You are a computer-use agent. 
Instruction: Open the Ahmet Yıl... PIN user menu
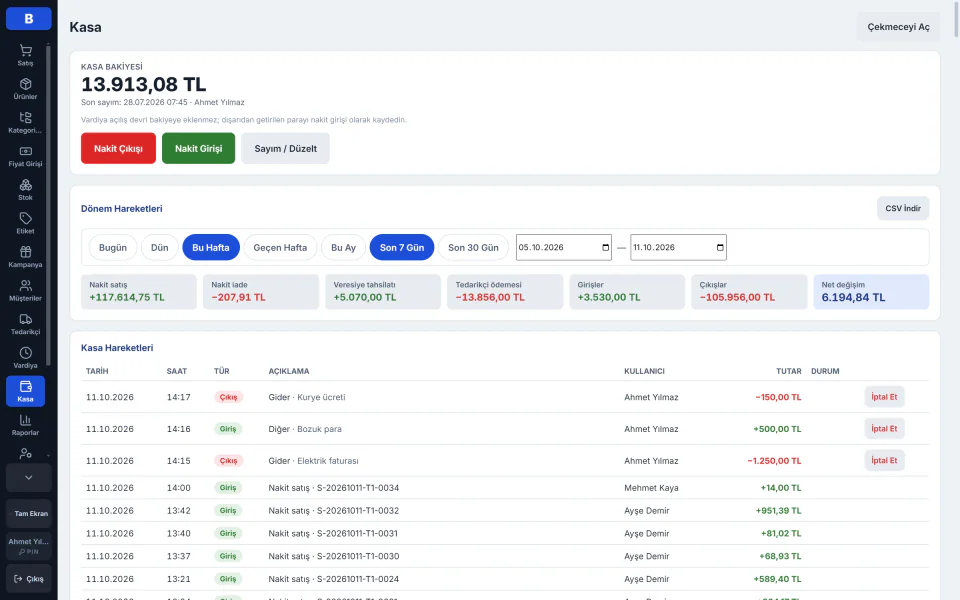click(29, 546)
